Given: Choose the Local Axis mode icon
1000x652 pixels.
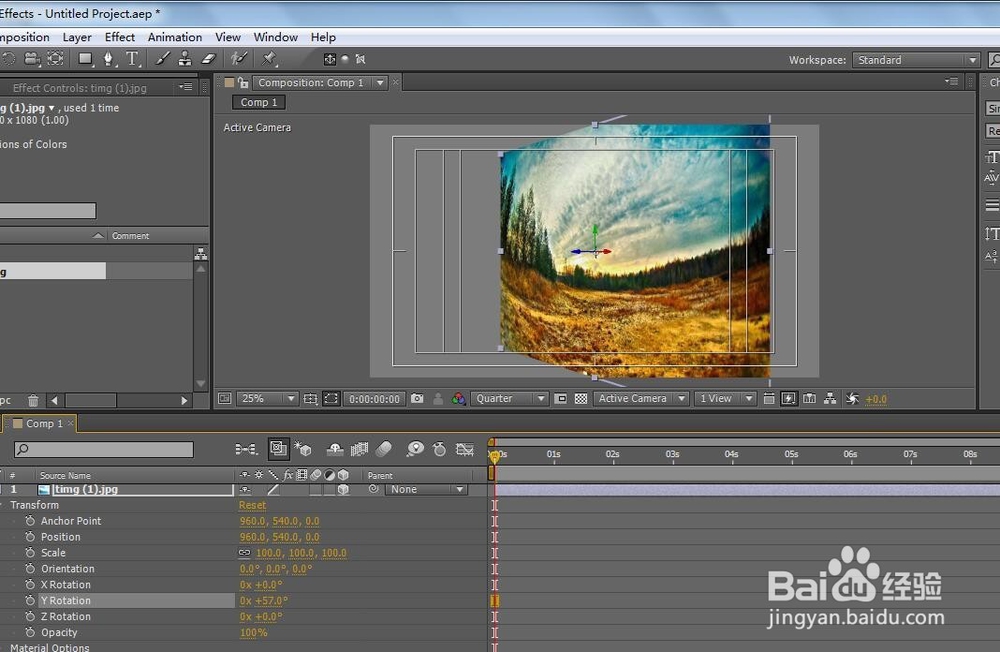Looking at the screenshot, I should pyautogui.click(x=330, y=59).
